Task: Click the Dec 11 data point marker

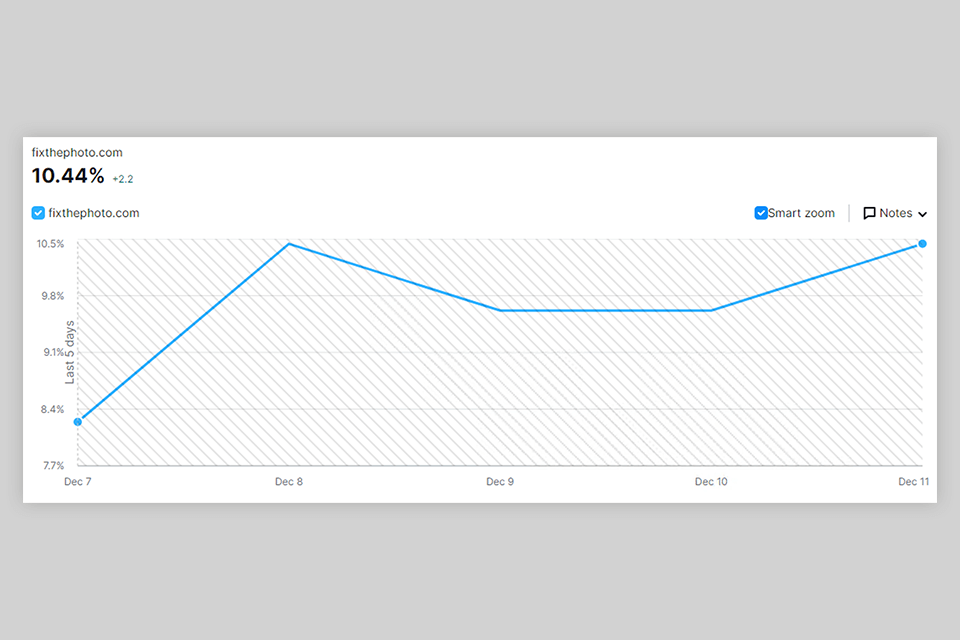Action: click(x=922, y=244)
